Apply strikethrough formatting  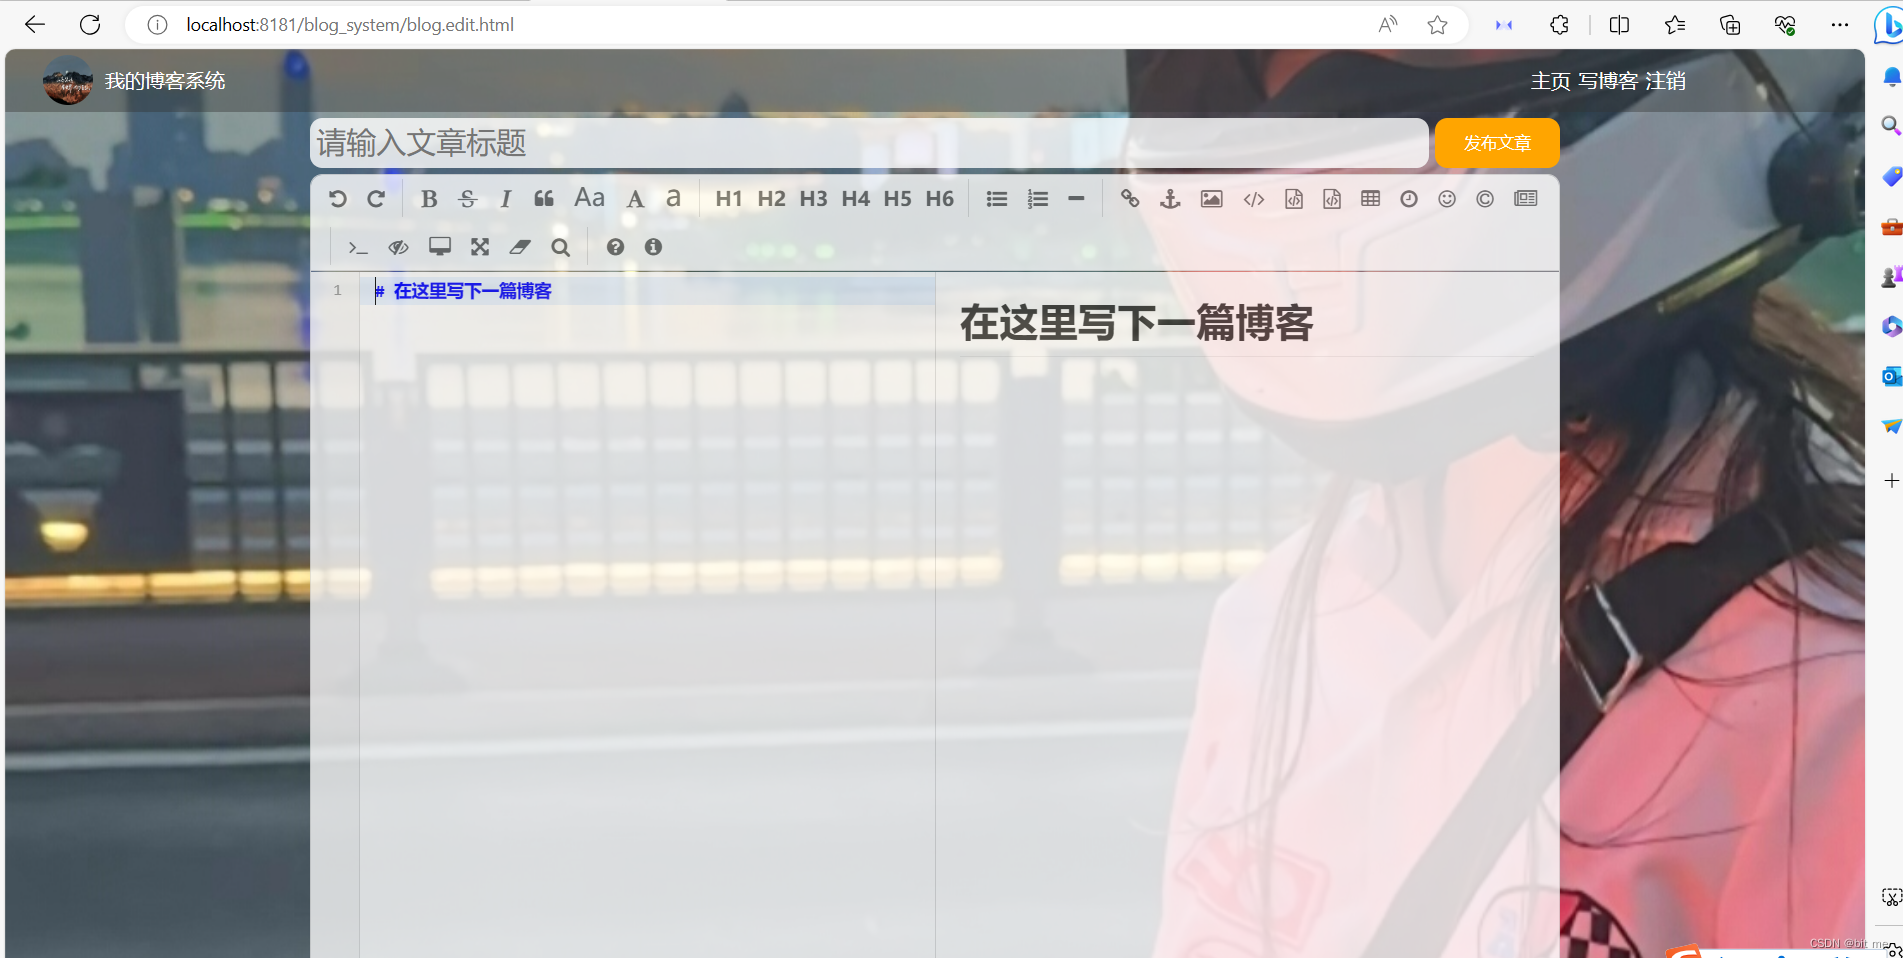[467, 199]
